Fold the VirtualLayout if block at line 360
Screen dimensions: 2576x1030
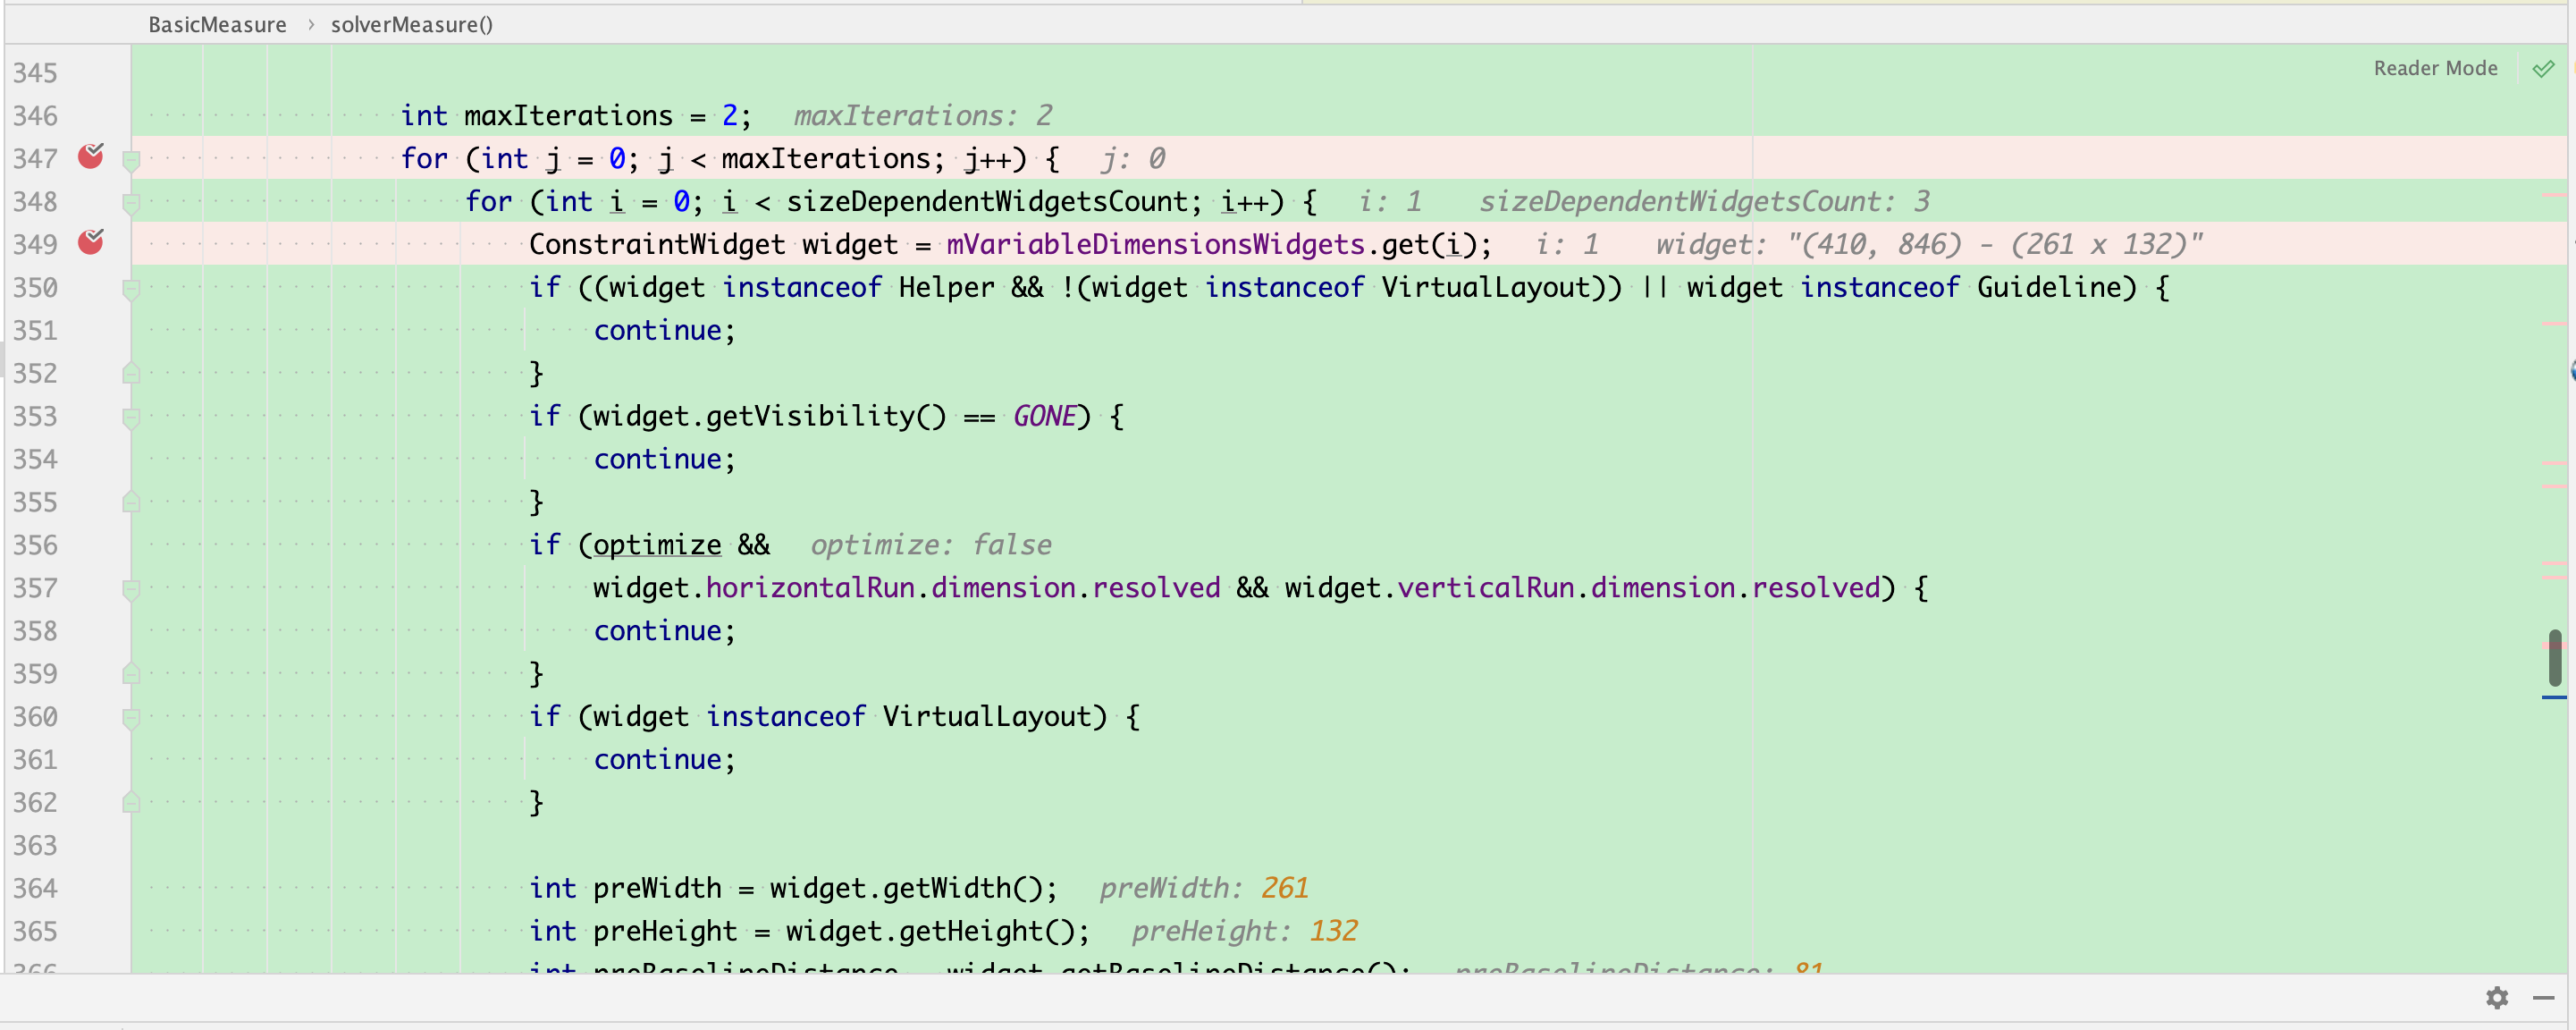pyautogui.click(x=131, y=717)
